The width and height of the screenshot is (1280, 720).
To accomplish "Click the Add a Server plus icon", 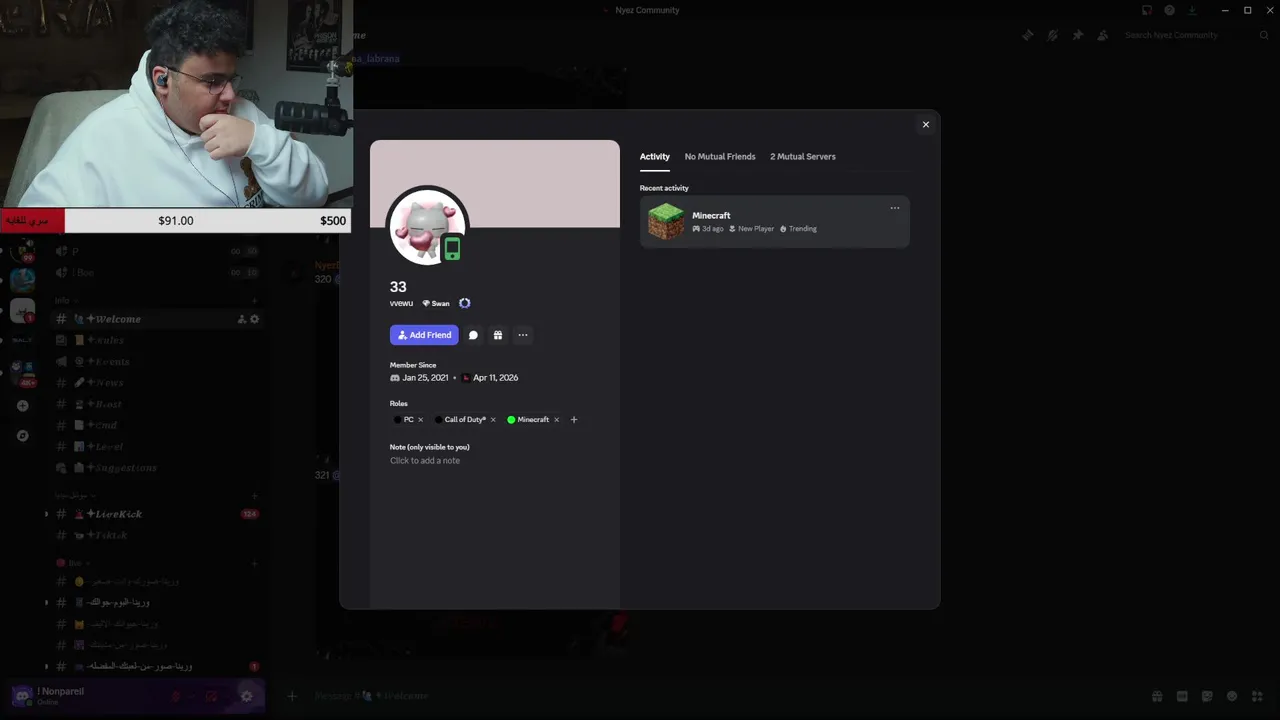I will pos(22,406).
